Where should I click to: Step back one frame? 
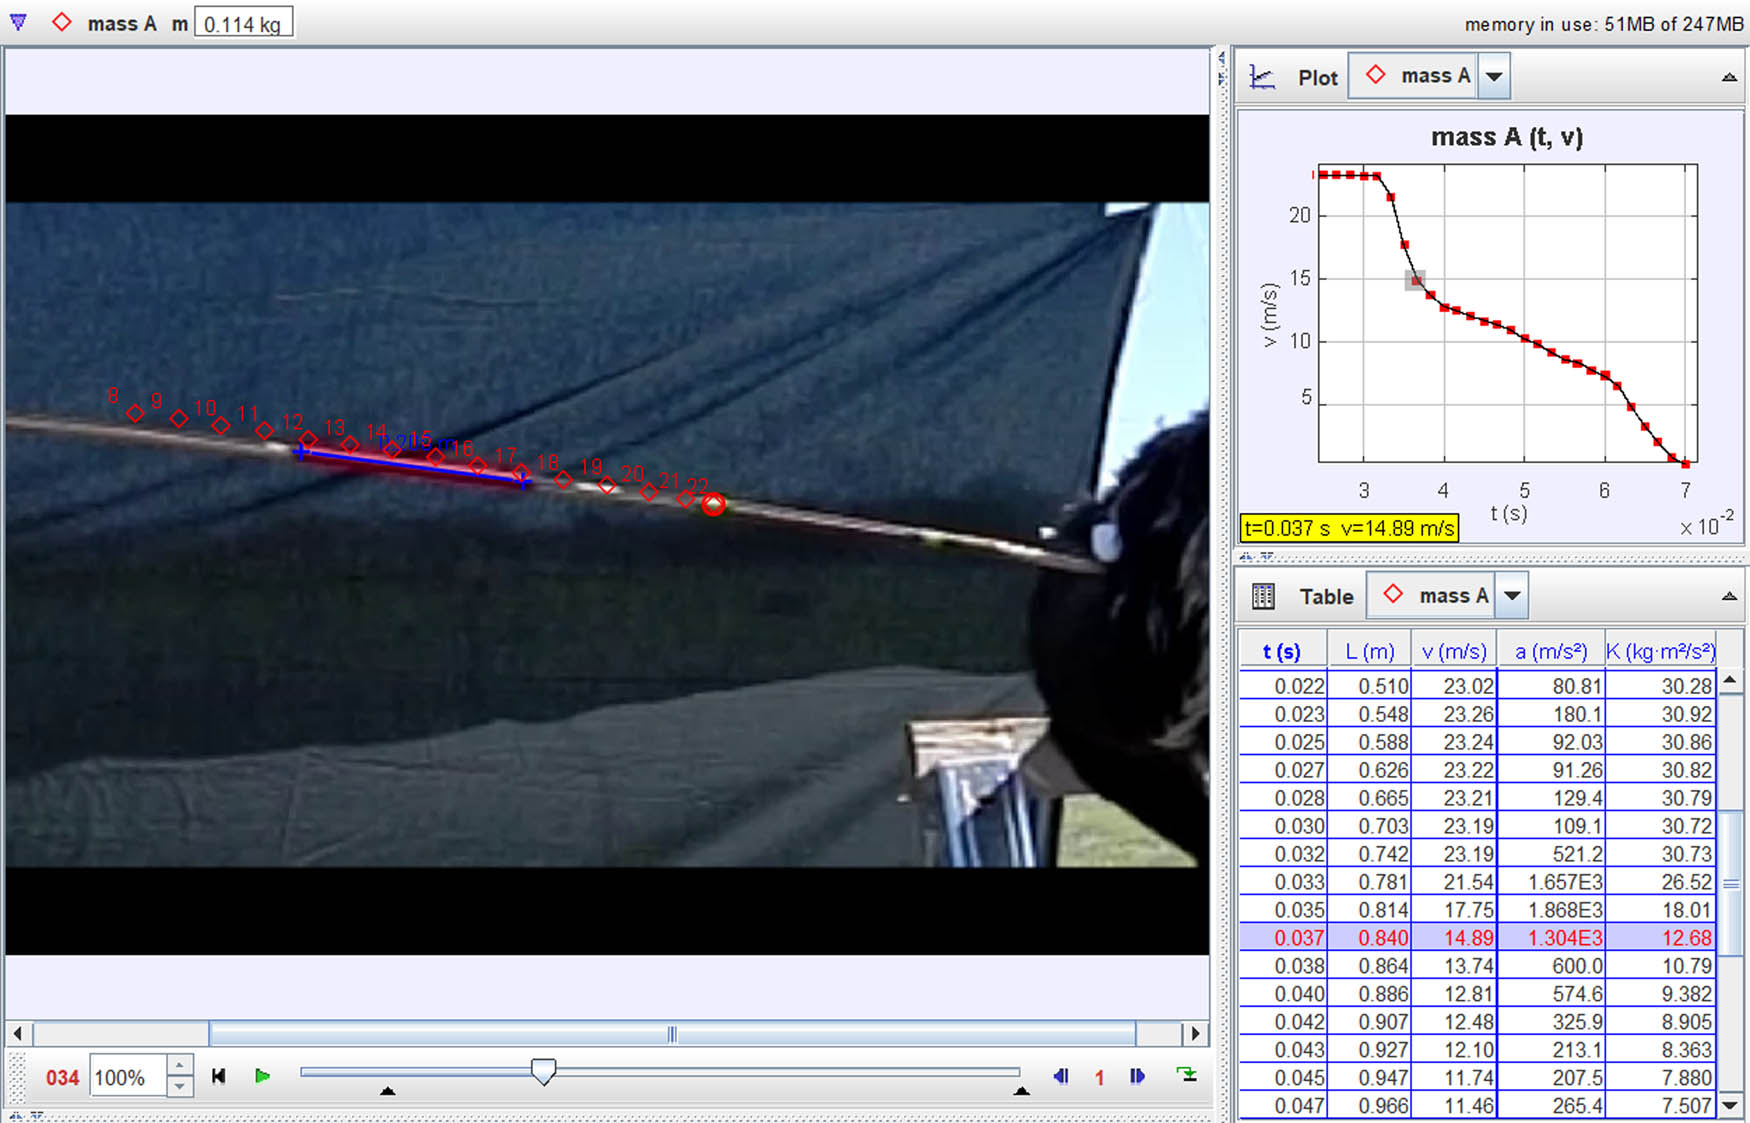pyautogui.click(x=1061, y=1076)
